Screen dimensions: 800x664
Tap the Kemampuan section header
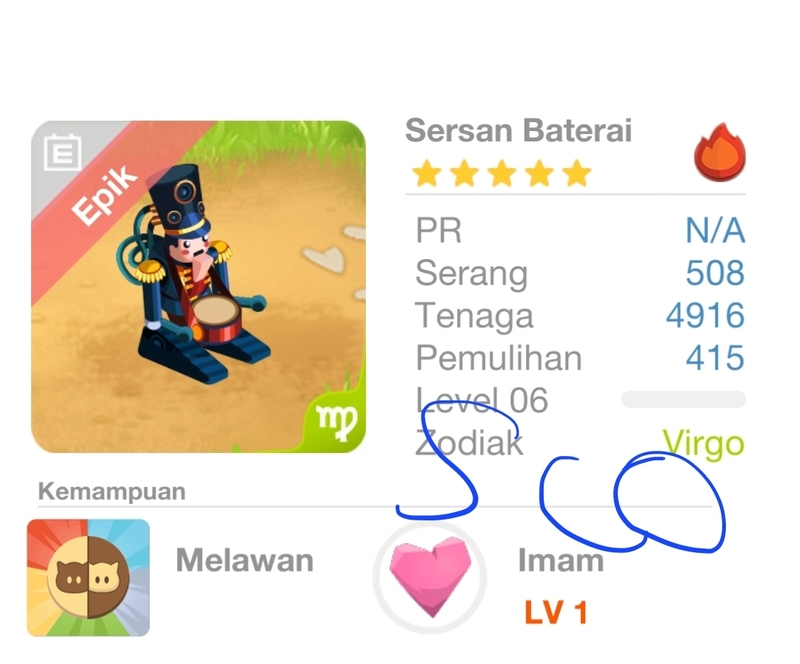tap(112, 491)
